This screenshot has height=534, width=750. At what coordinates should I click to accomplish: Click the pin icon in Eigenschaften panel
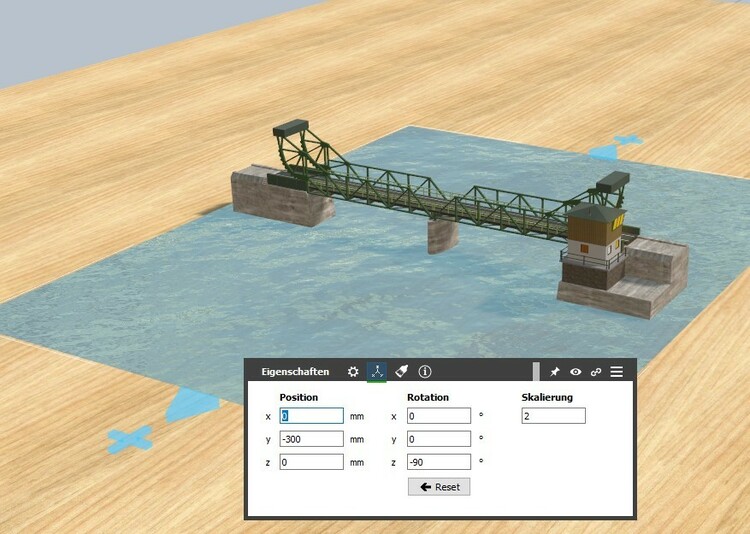pos(555,372)
